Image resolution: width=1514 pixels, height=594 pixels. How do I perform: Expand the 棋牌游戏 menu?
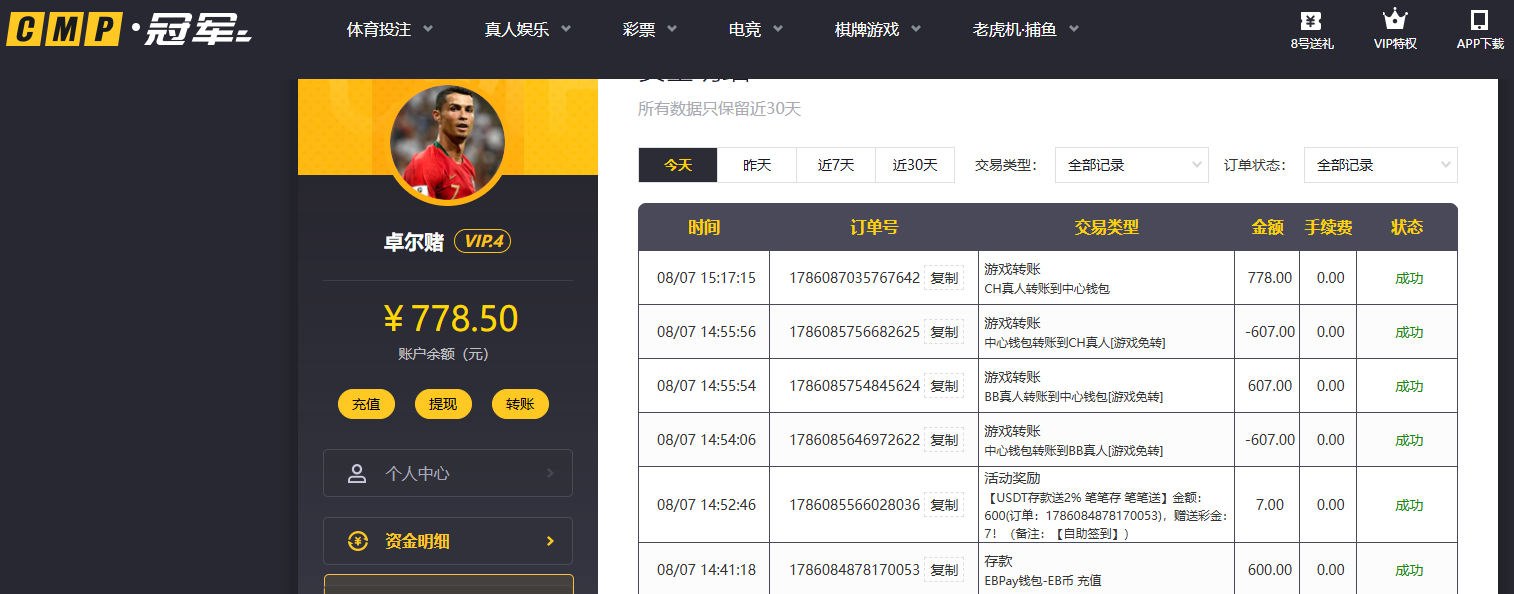coord(877,30)
